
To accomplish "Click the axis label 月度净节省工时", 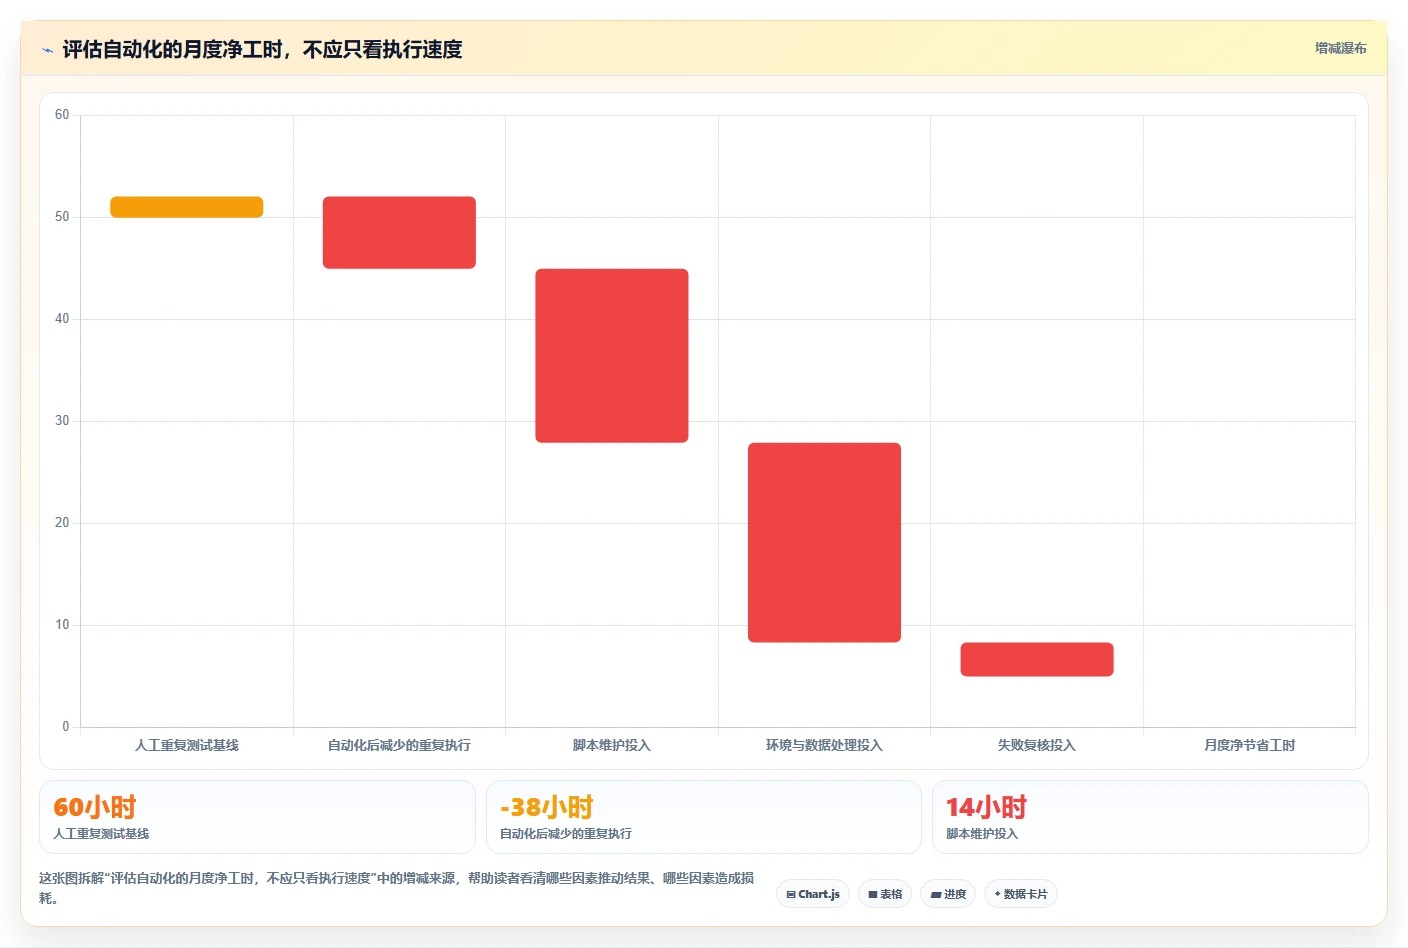I will click(1249, 745).
